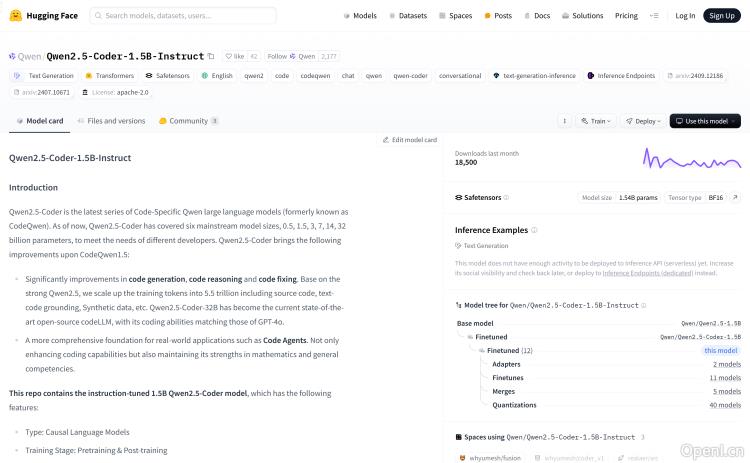Click the Sign Up button

(720, 16)
